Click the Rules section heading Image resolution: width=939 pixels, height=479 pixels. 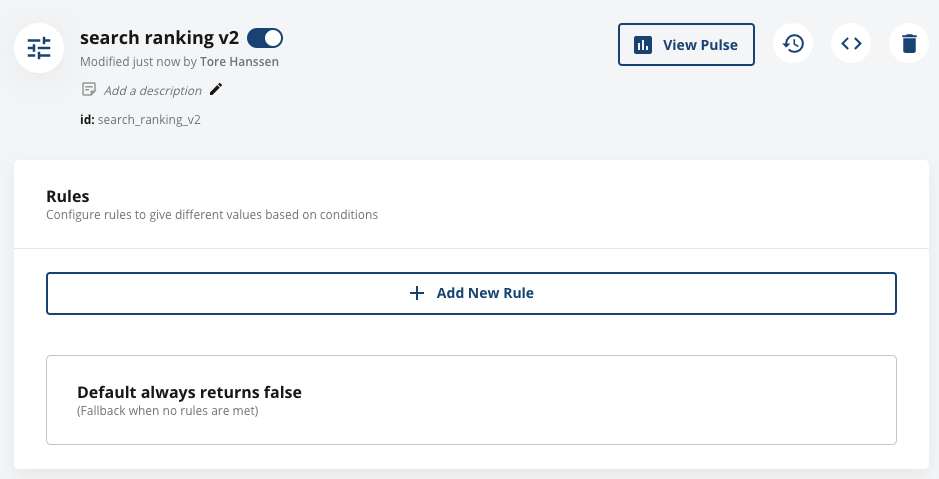tap(68, 196)
